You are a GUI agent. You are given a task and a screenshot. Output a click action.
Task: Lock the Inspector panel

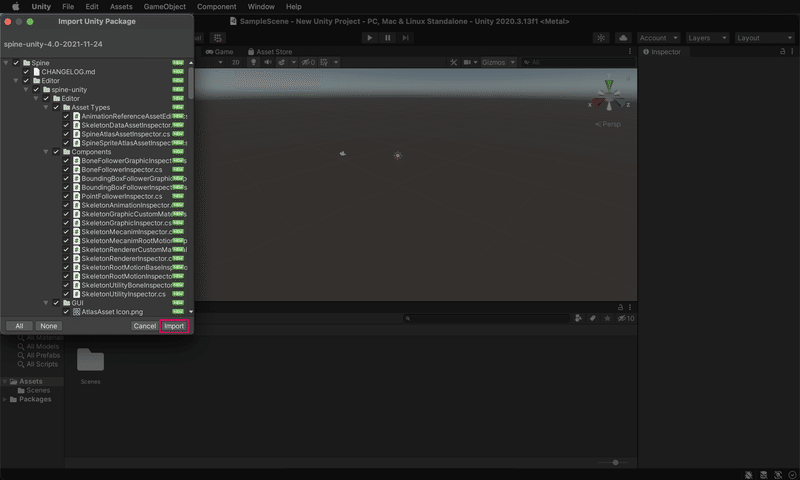[x=783, y=52]
